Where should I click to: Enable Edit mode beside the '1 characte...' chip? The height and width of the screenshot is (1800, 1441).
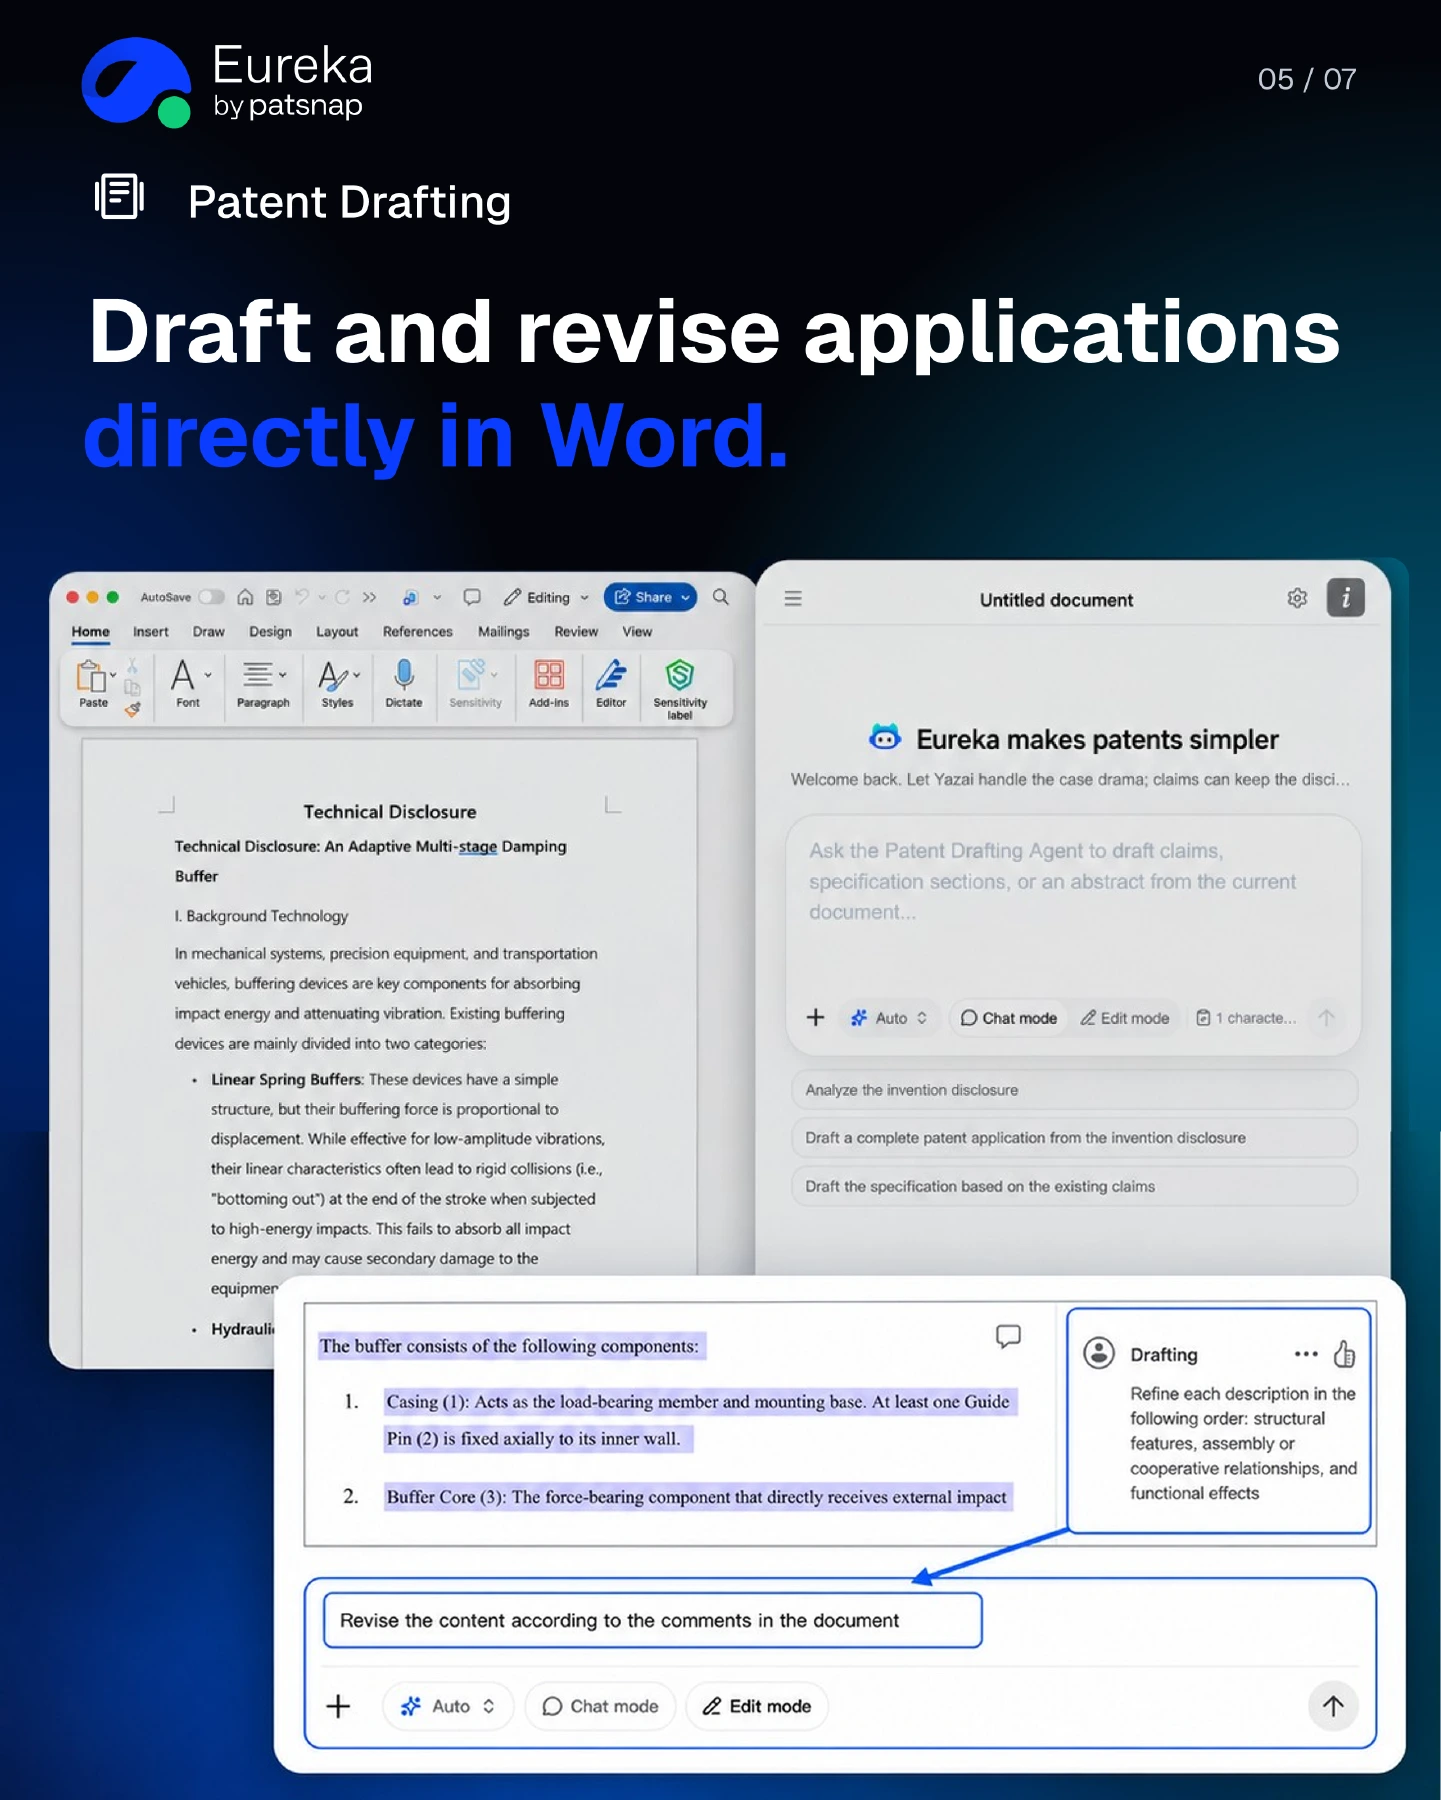tap(1125, 1018)
